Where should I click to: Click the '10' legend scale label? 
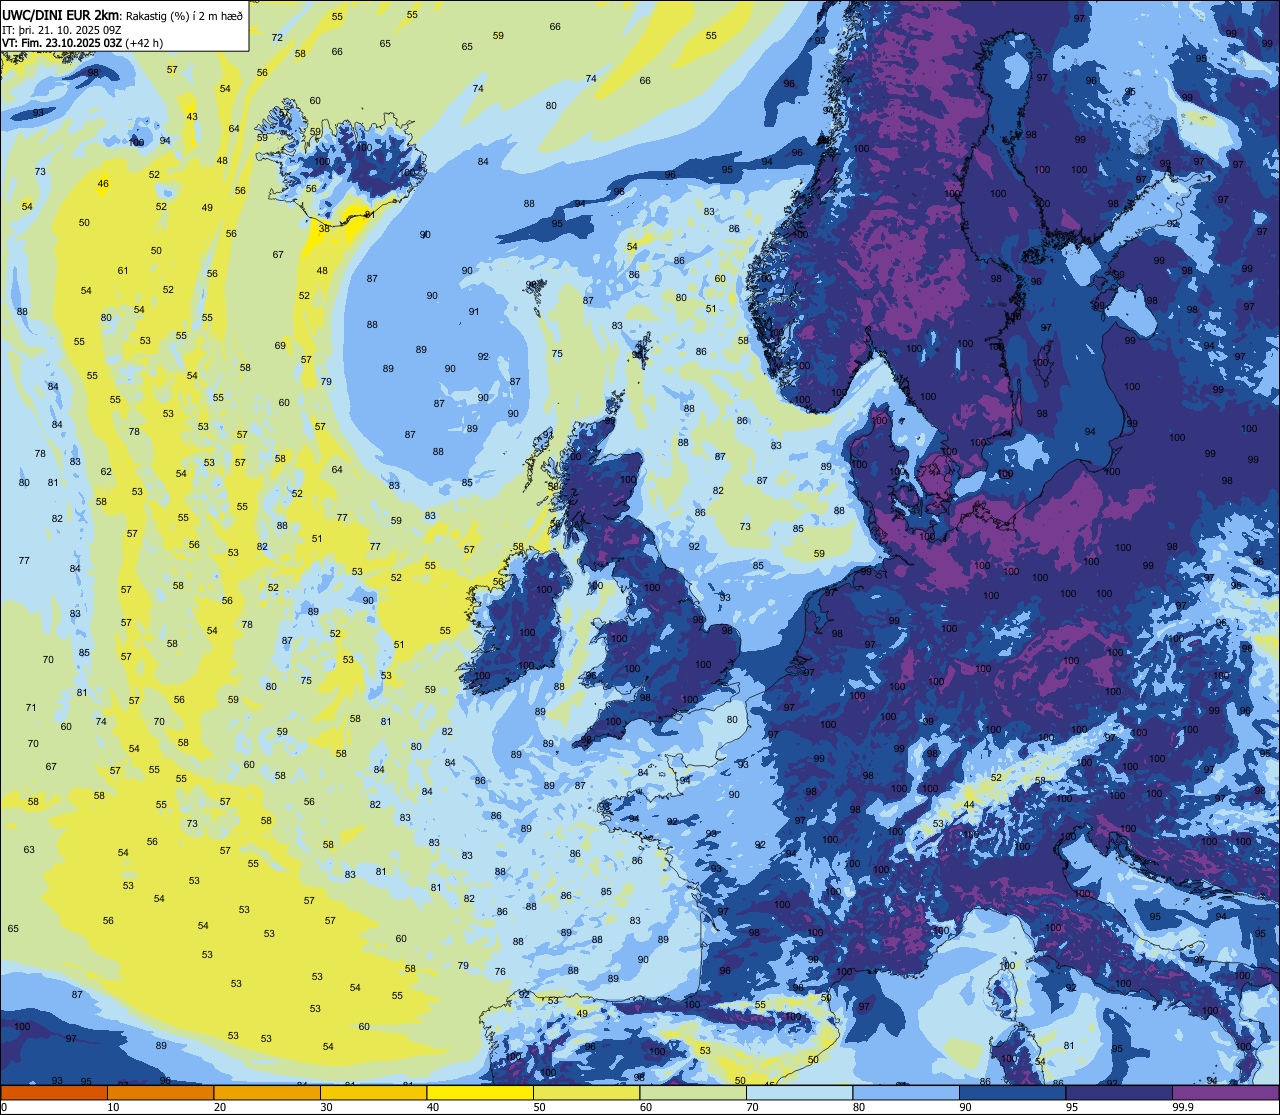tap(113, 1107)
